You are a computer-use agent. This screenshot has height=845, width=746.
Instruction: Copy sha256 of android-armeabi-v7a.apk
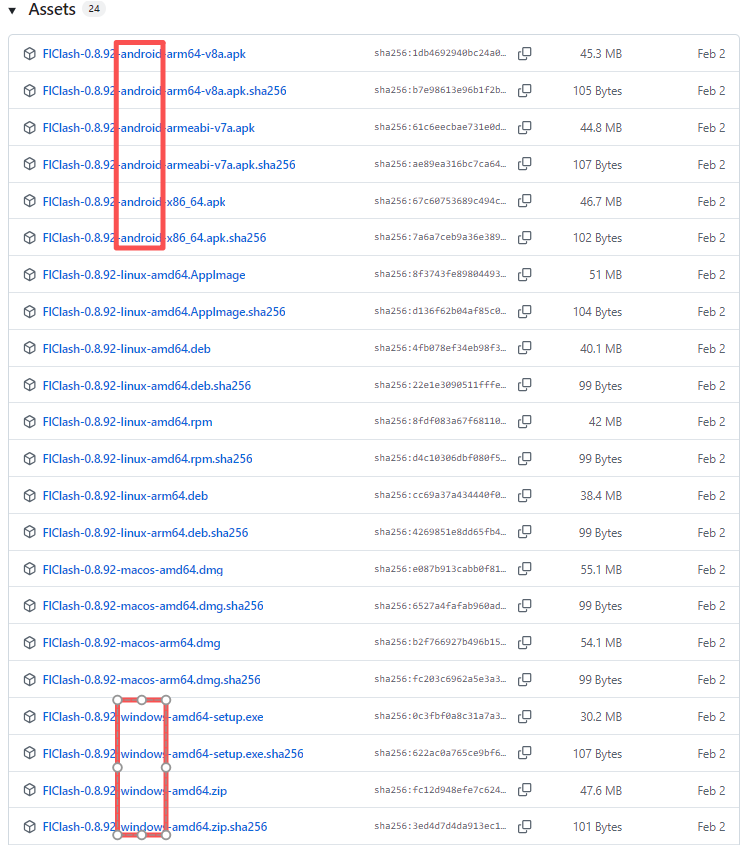coord(524,128)
